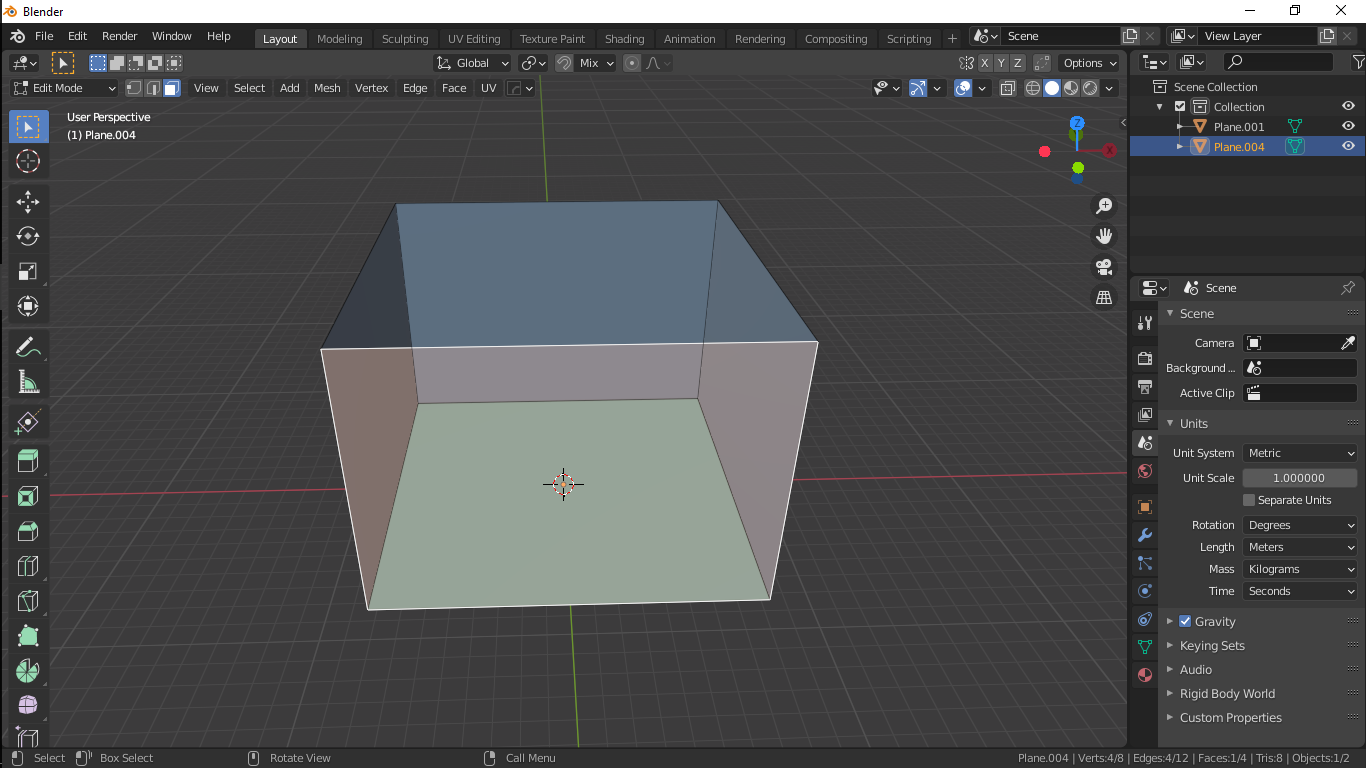Switch to face select mode
Screen dimensions: 1370x768
click(x=172, y=88)
